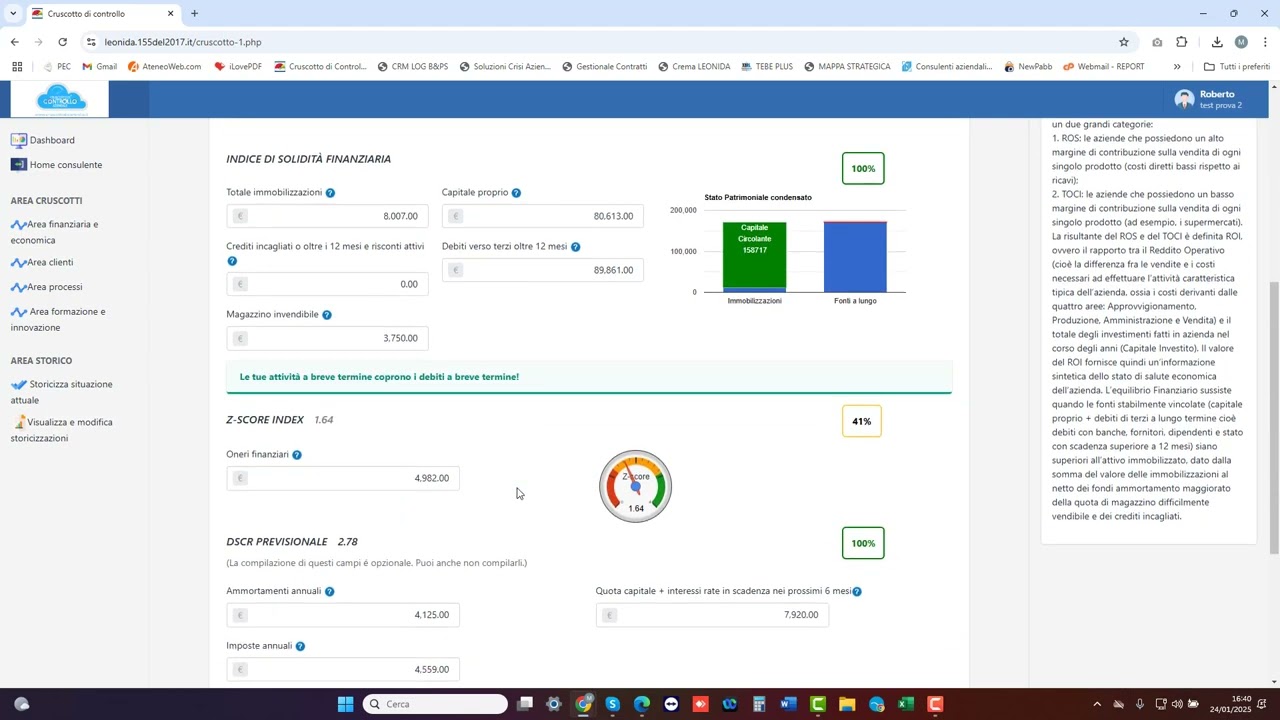Viewport: 1280px width, 720px height.
Task: Click help icon next to Oneri finanziari
Action: click(x=297, y=455)
